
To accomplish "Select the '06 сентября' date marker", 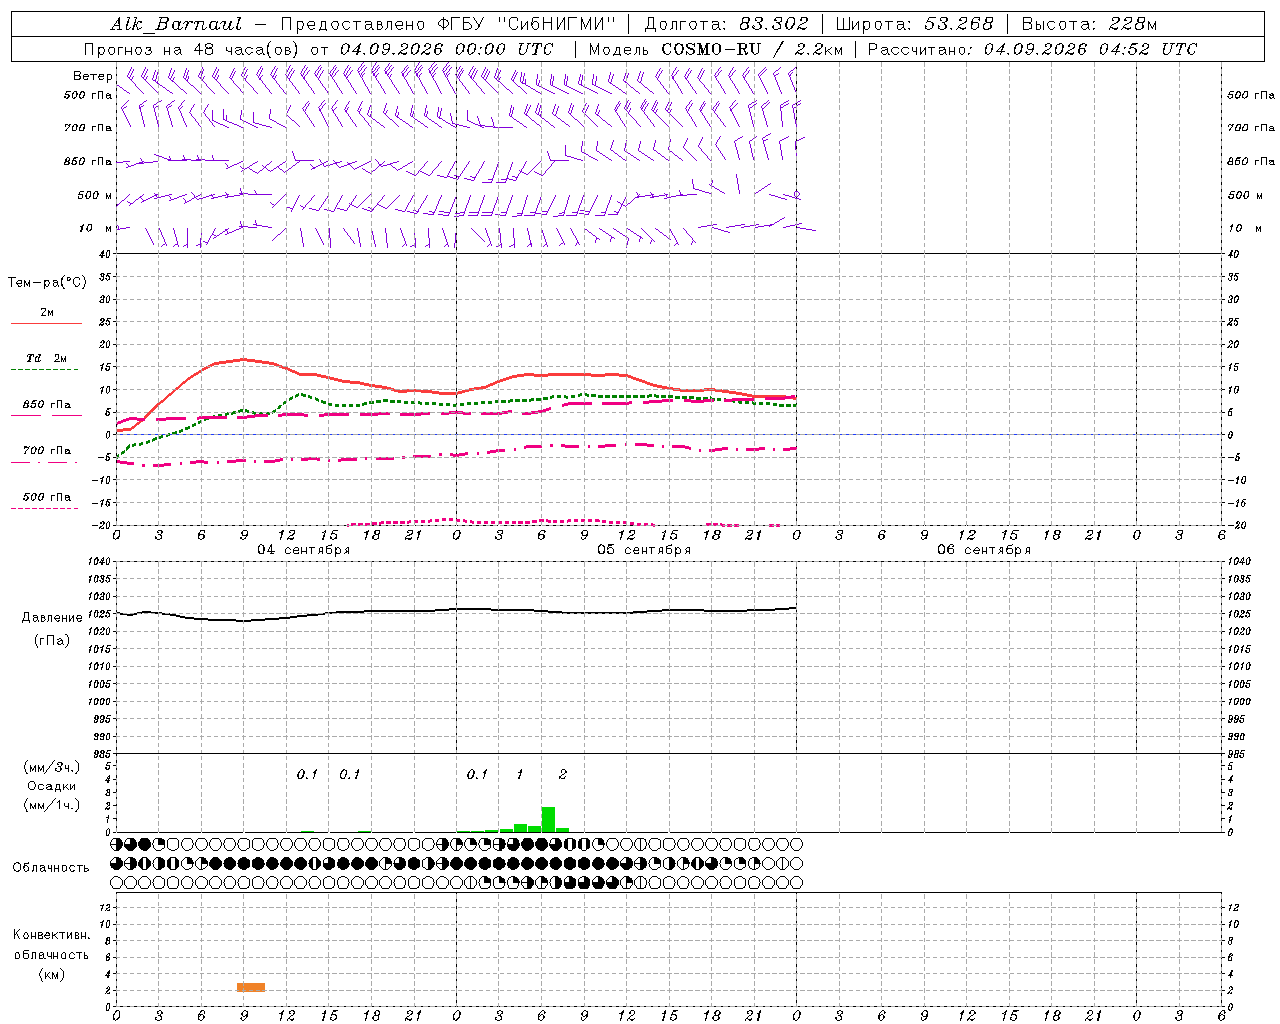I will [x=984, y=550].
